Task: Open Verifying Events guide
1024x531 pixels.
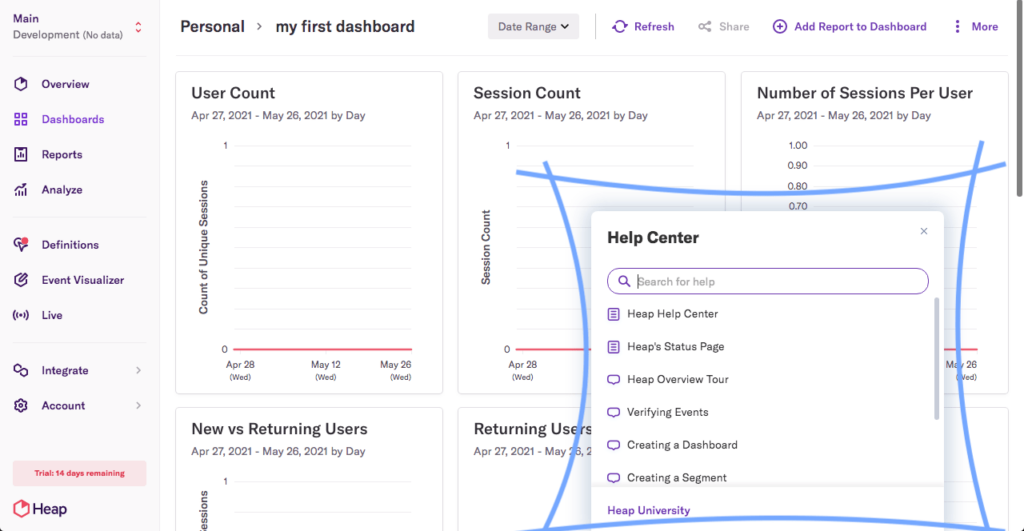Action: coord(667,412)
